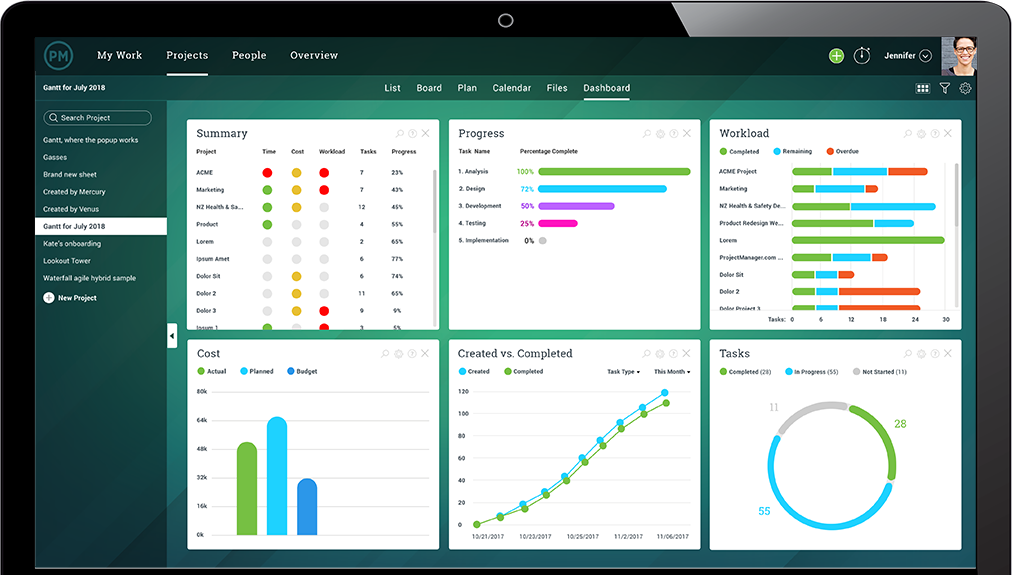Switch to the List tab
Image resolution: width=1012 pixels, height=575 pixels.
tap(392, 88)
